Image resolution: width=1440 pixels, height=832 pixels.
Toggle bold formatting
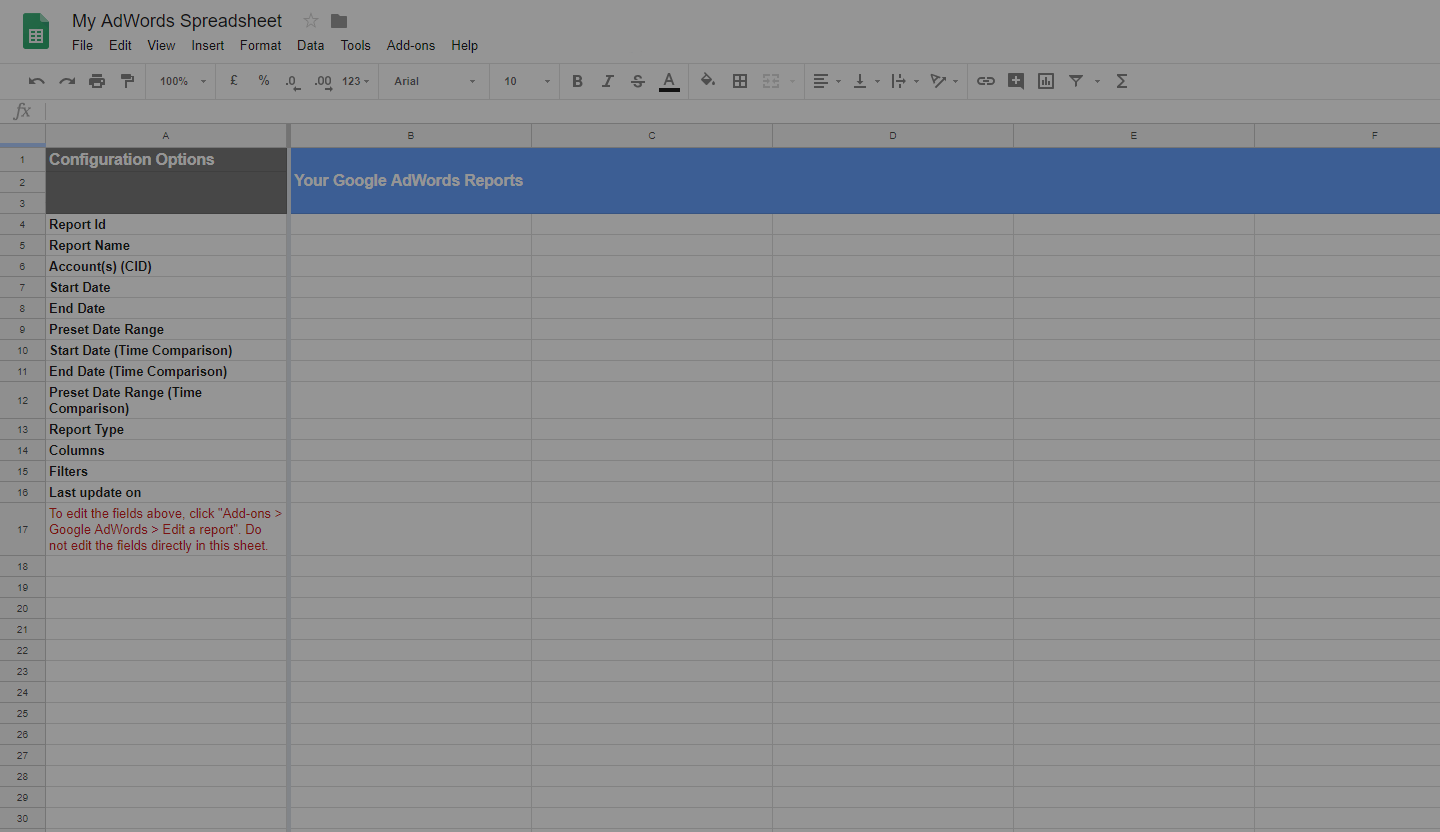click(577, 81)
